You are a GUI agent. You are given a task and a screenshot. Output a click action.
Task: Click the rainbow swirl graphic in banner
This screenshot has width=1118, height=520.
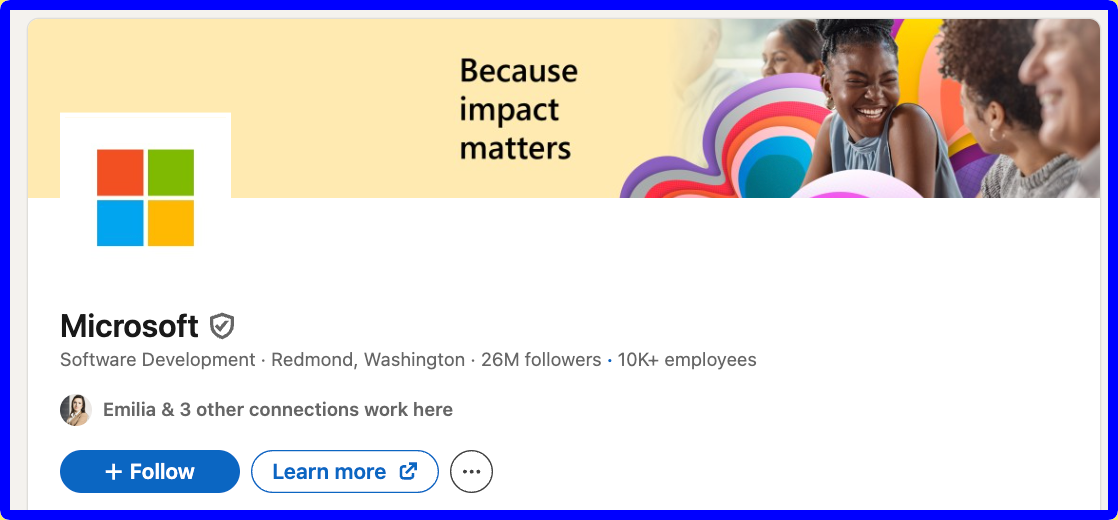click(720, 143)
